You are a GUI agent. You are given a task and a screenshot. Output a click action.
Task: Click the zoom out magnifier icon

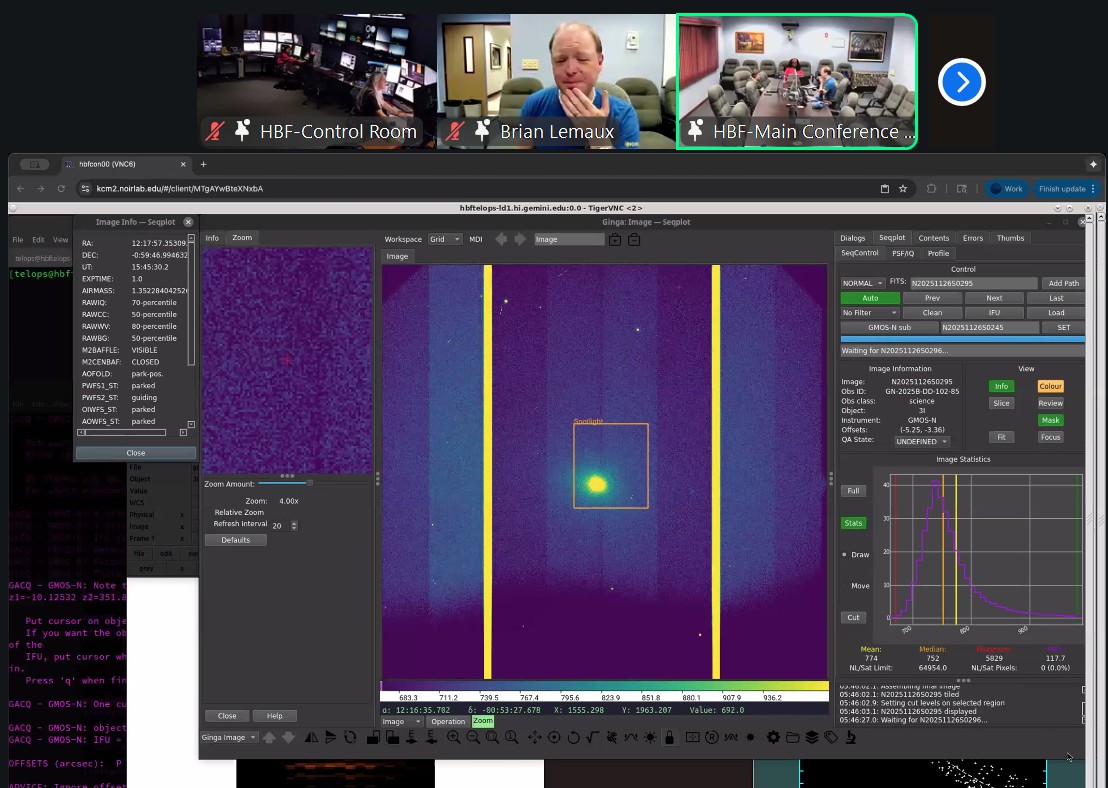[473, 737]
